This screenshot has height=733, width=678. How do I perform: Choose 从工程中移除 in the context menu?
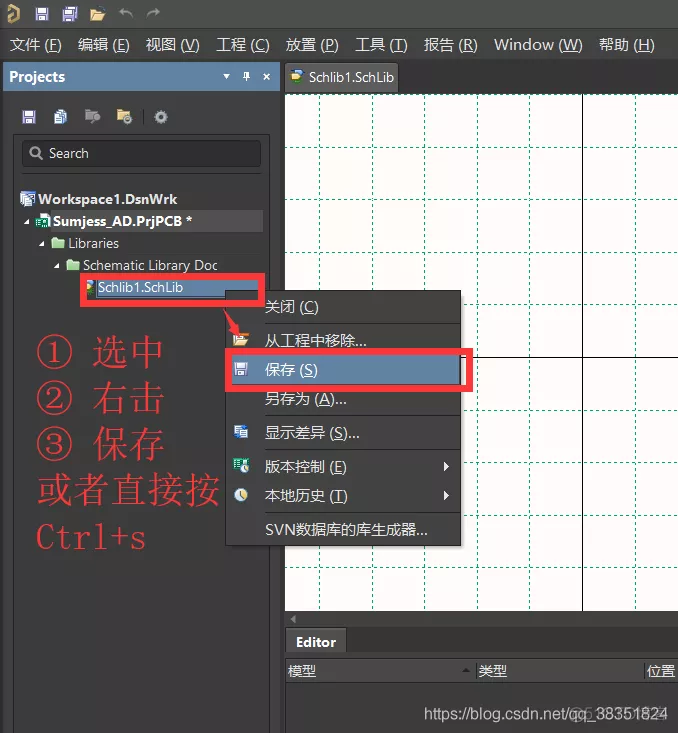click(343, 340)
